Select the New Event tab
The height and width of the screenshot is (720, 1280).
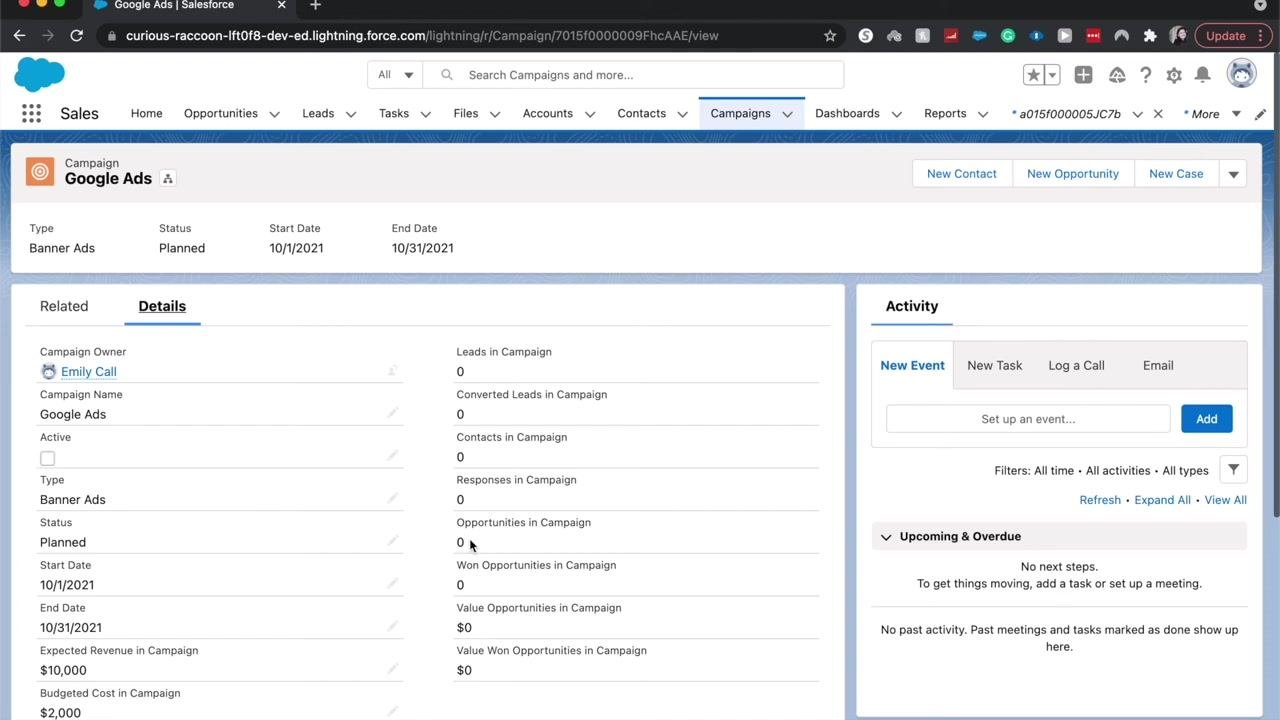(x=912, y=365)
